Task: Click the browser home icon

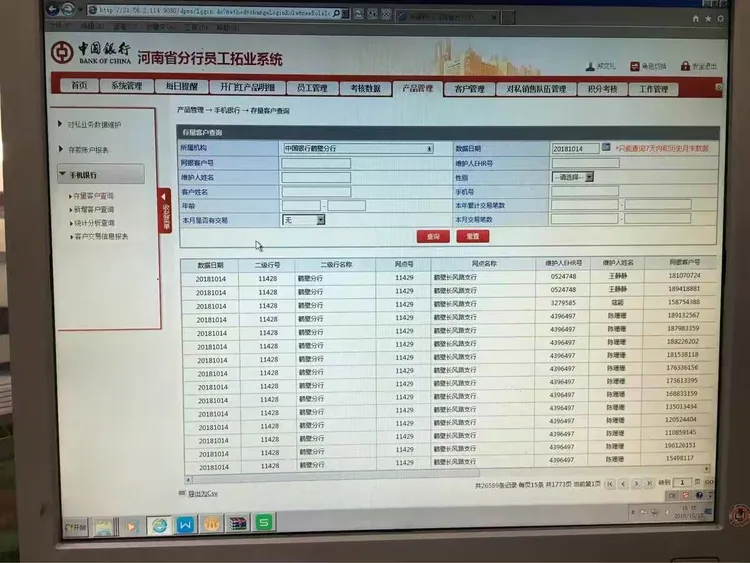Action: [695, 19]
